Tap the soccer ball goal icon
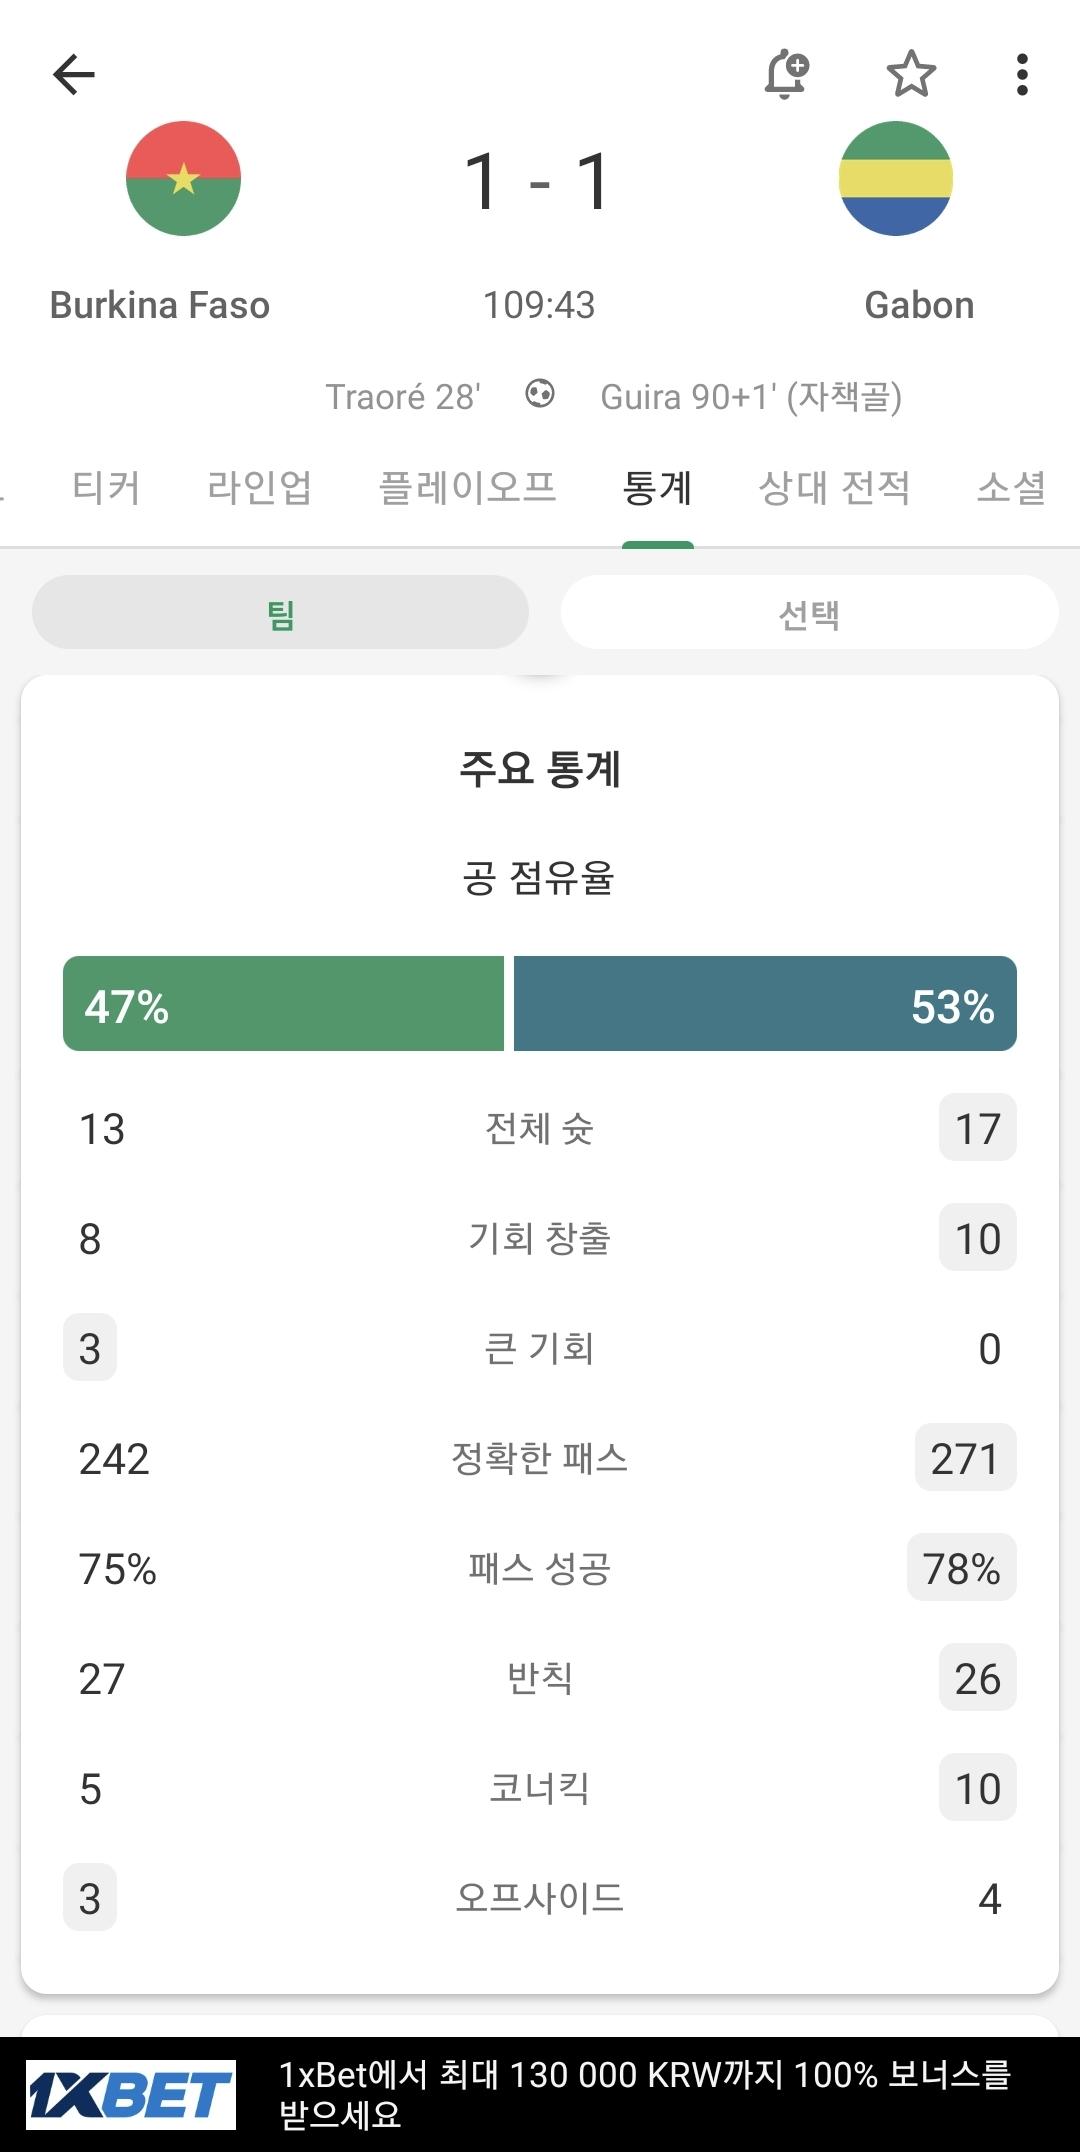The image size is (1080, 2152). point(540,394)
